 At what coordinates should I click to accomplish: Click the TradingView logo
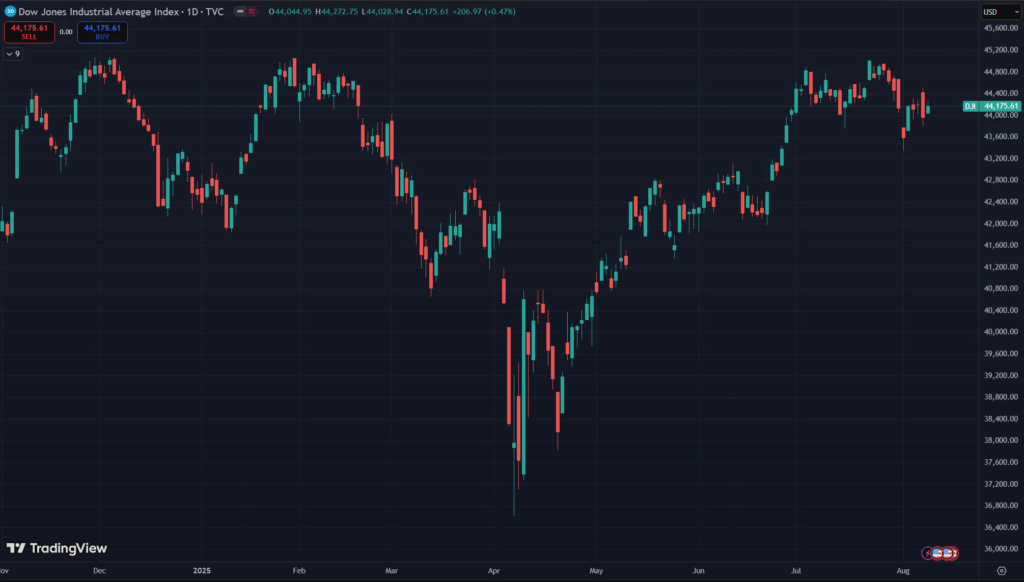[x=57, y=548]
